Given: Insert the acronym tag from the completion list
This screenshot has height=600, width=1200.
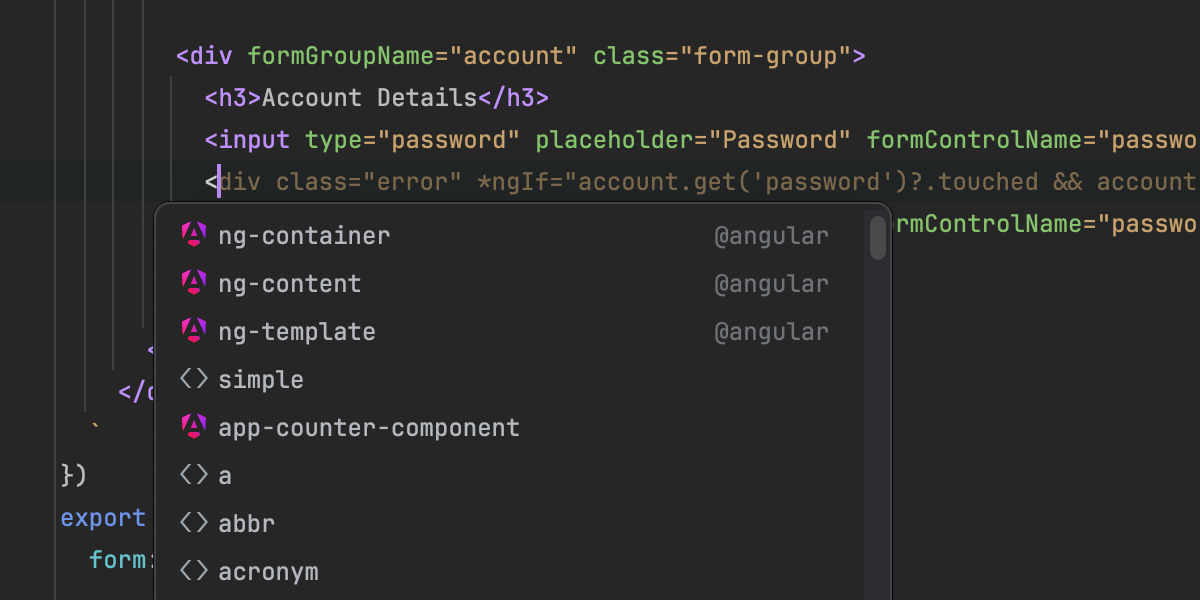Looking at the screenshot, I should pos(268,572).
